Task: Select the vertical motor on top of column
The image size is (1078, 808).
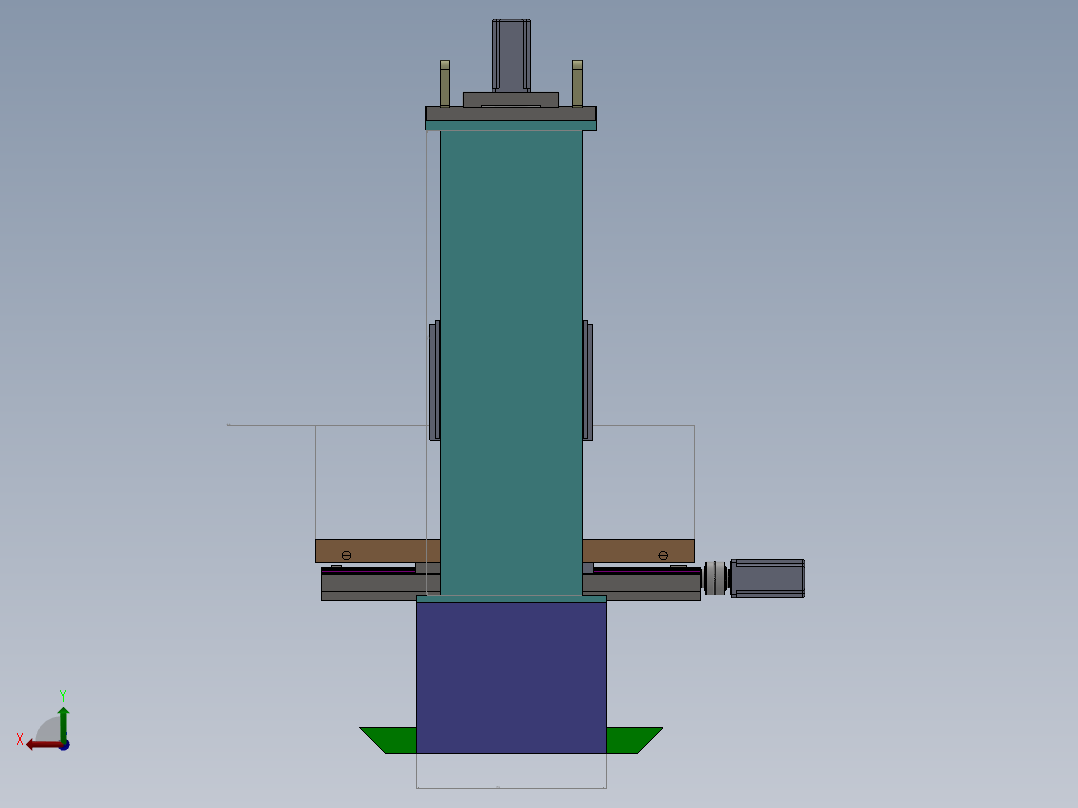Action: tap(511, 55)
